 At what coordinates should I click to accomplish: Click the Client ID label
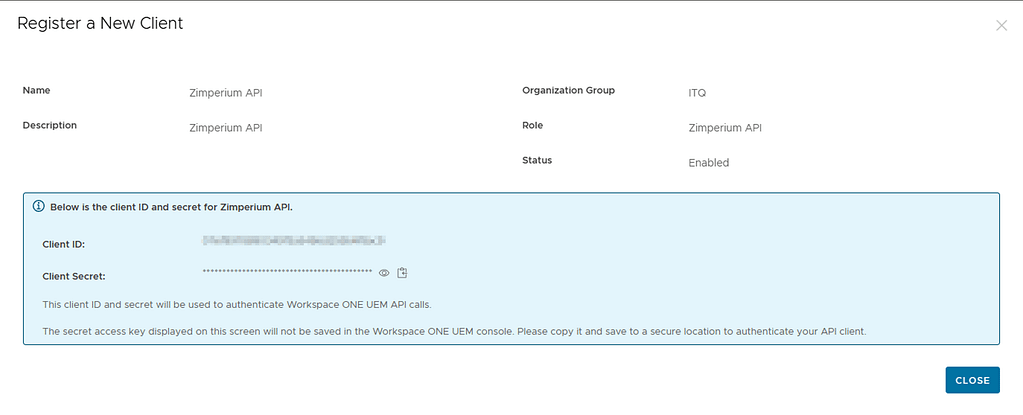64,245
